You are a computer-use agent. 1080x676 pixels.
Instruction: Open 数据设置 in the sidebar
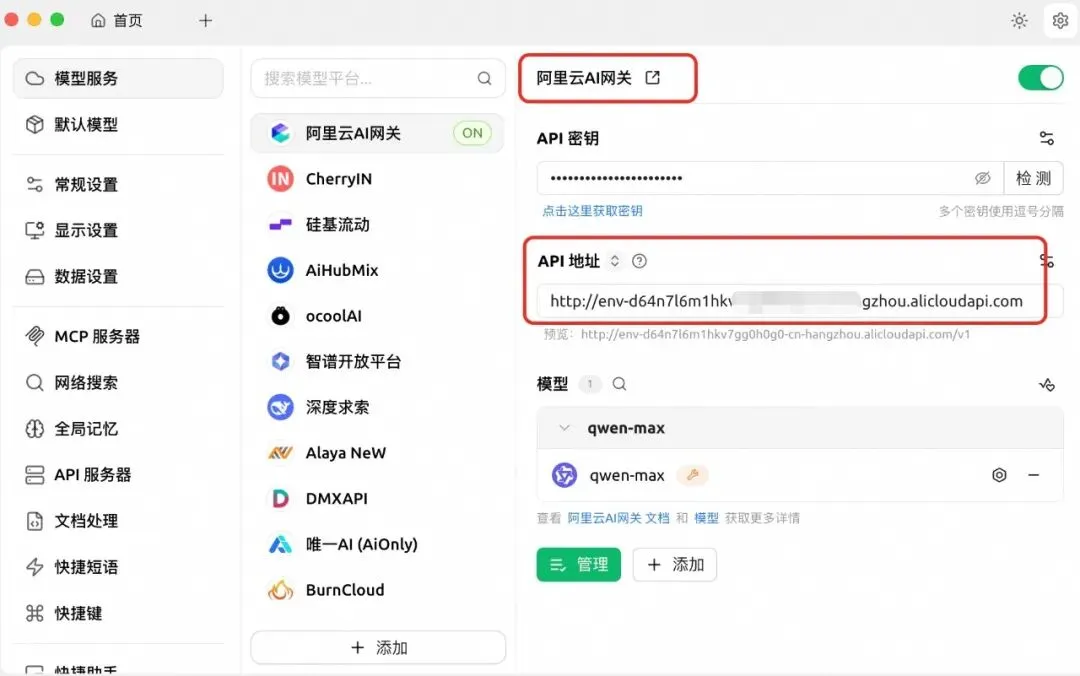click(x=118, y=276)
